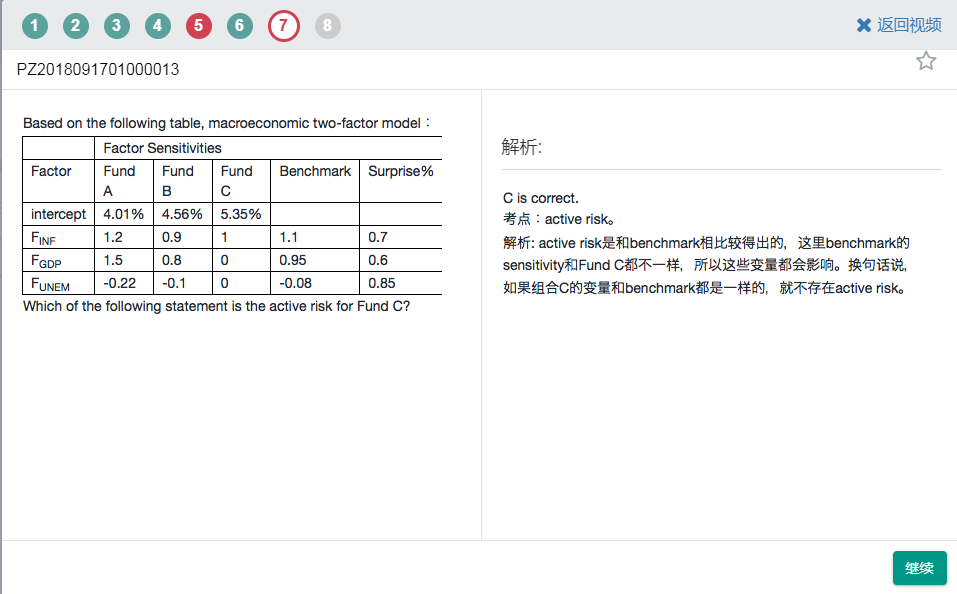957x594 pixels.
Task: Bookmark the question with the star icon
Action: point(926,62)
